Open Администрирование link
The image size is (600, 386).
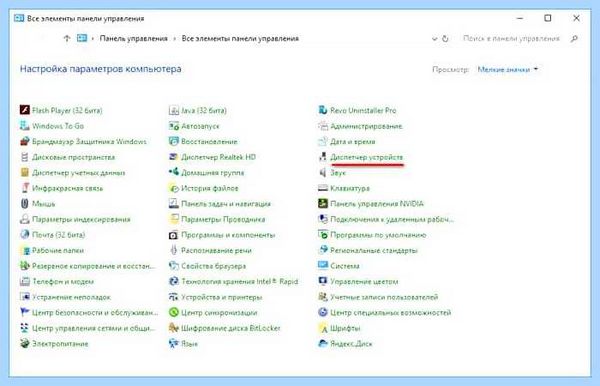pyautogui.click(x=366, y=126)
